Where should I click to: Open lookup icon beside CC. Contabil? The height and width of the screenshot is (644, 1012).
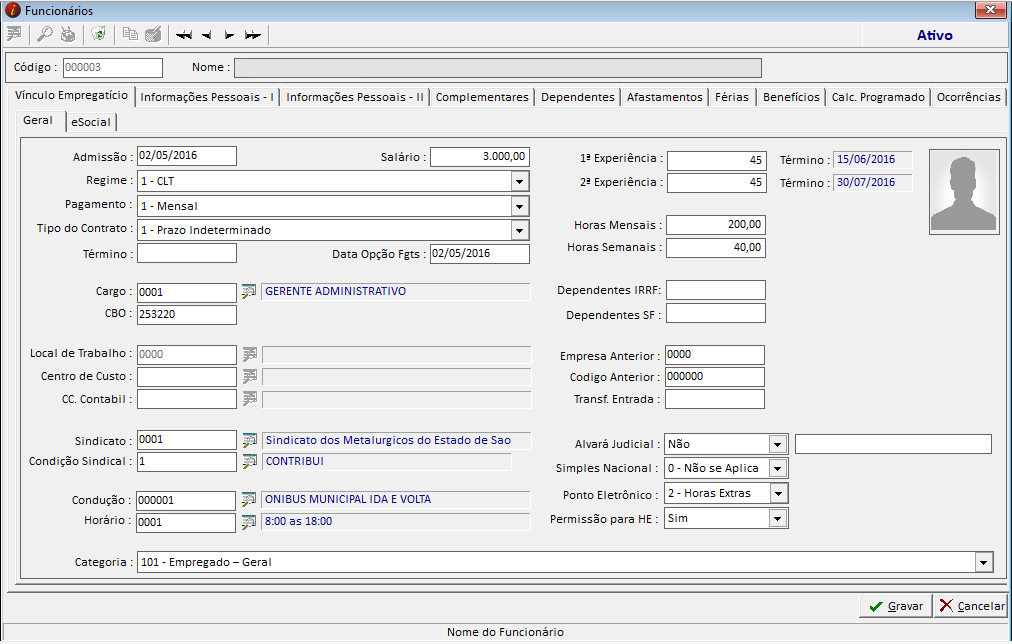250,399
